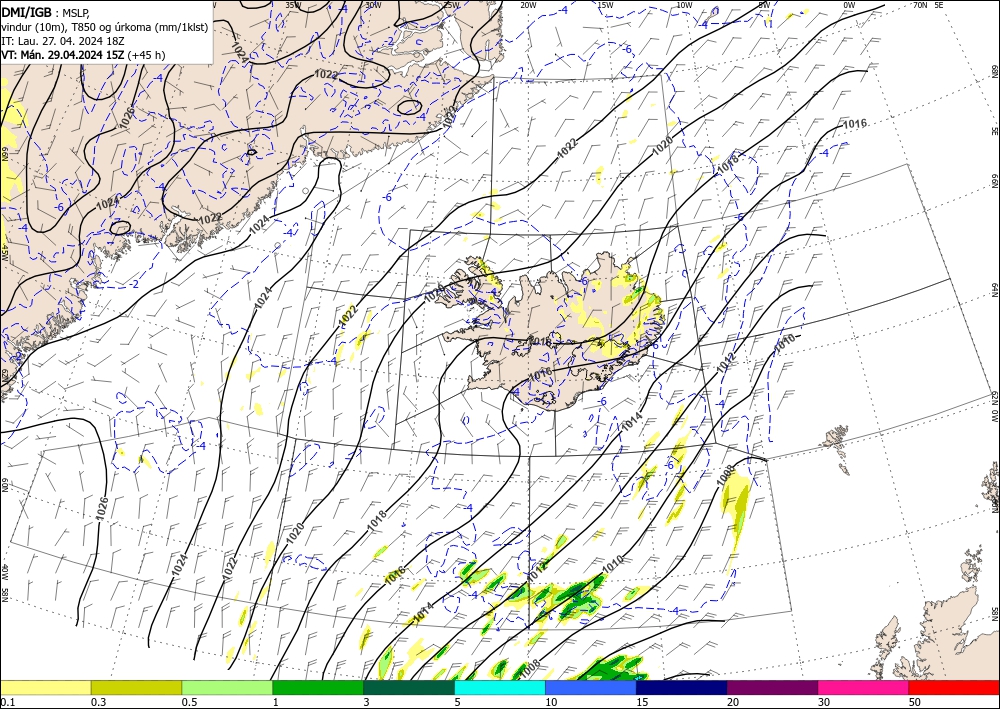Select the olive 0.3 precipitation legend swatch

[x=136, y=687]
